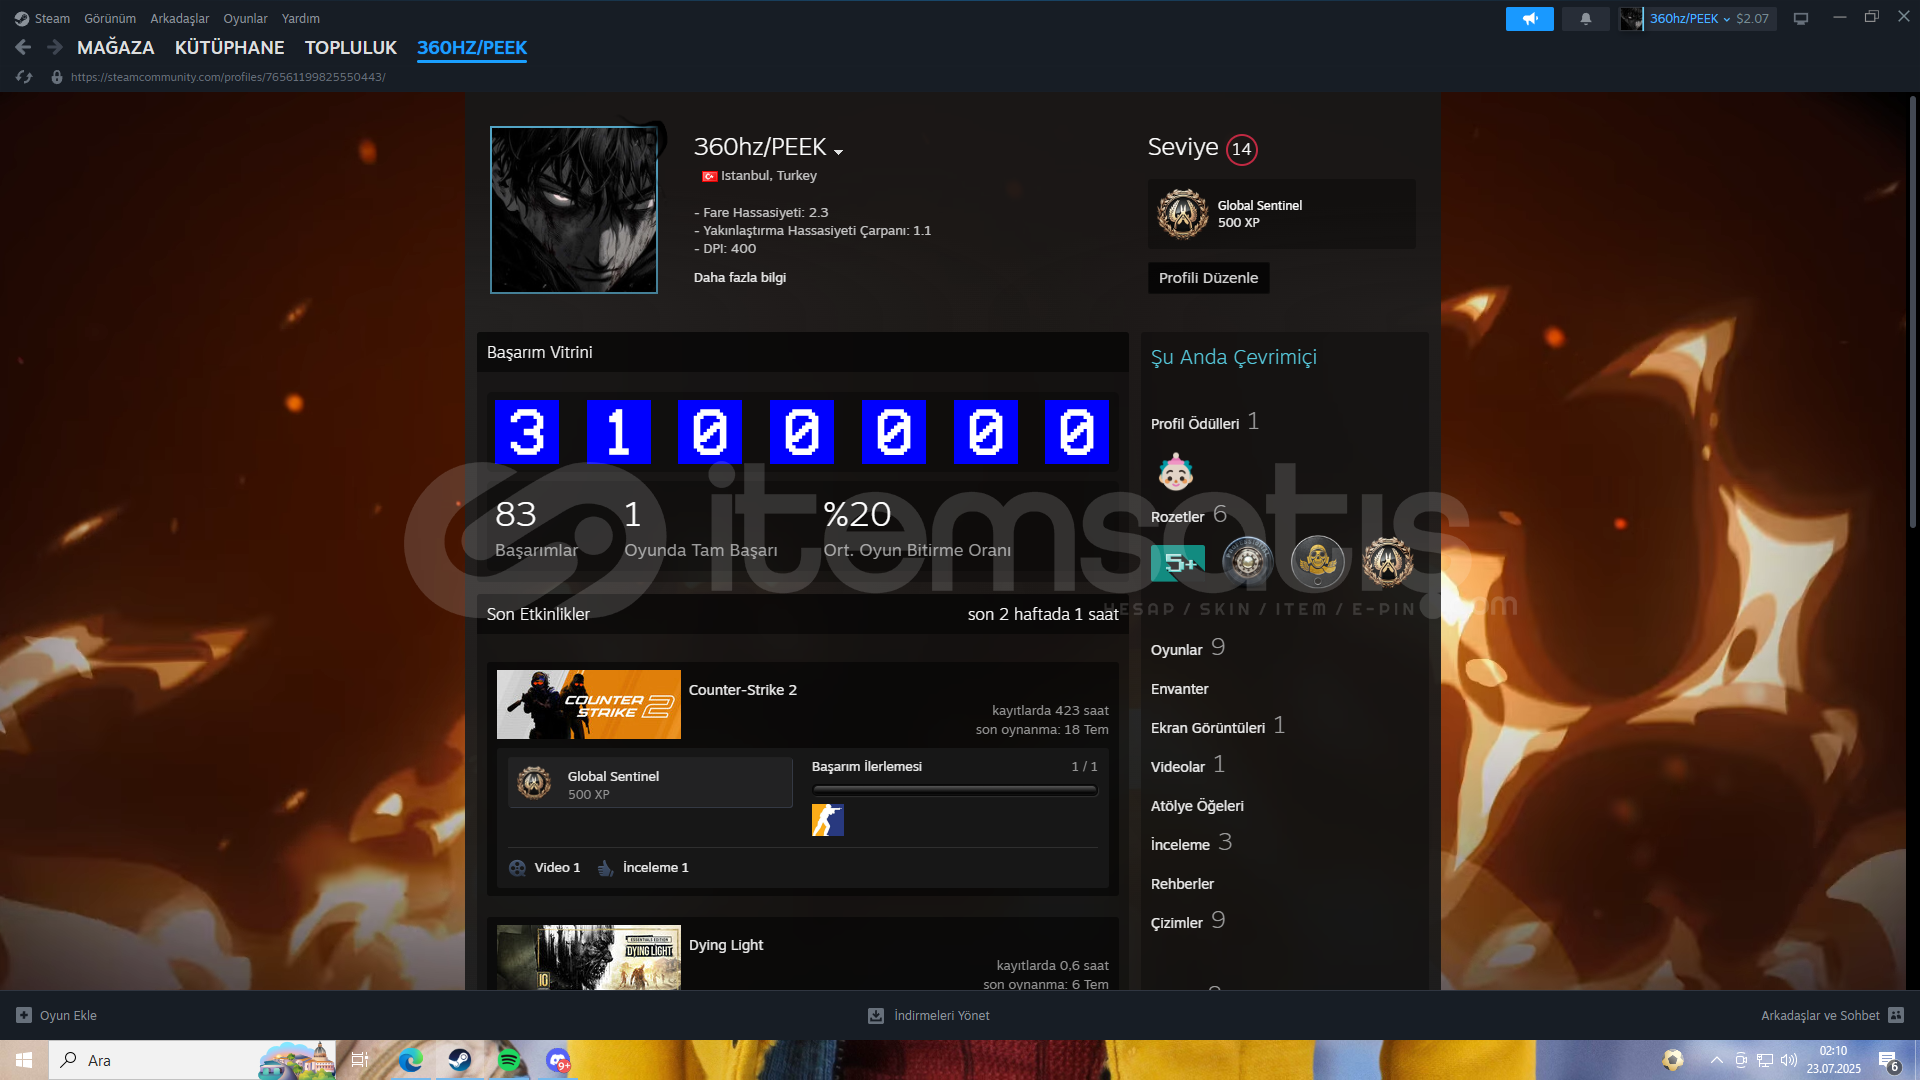1920x1080 pixels.
Task: Go to the TOPLULUK tab
Action: pyautogui.click(x=351, y=47)
